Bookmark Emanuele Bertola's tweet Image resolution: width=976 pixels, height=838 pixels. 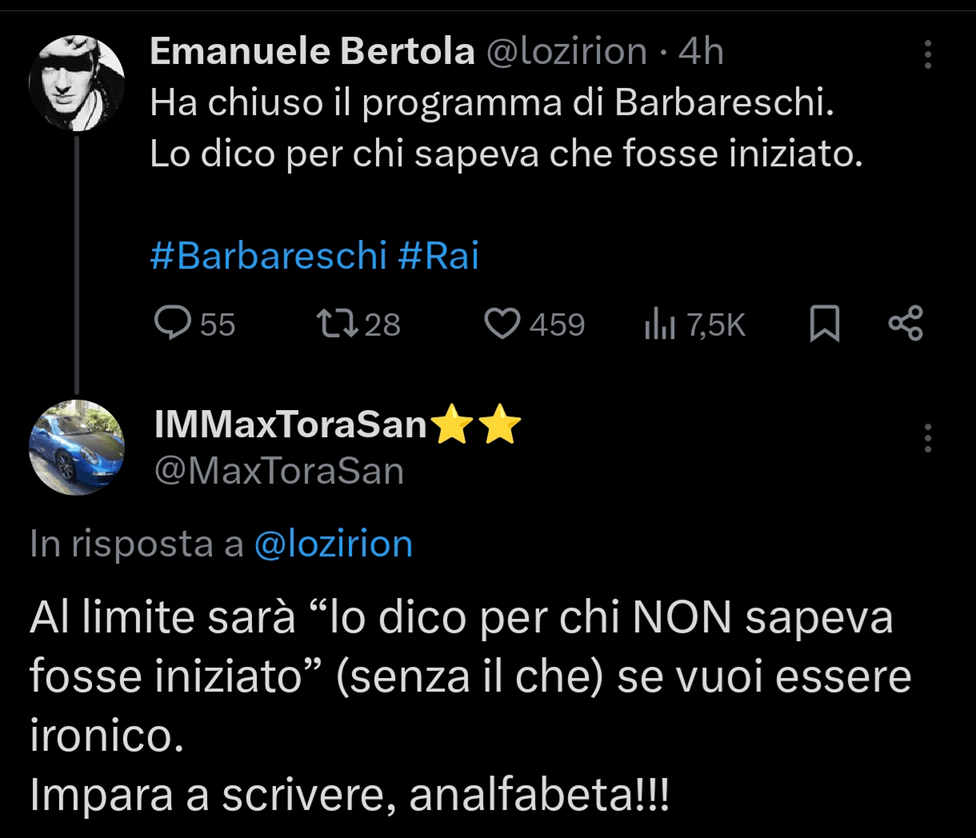pyautogui.click(x=824, y=323)
